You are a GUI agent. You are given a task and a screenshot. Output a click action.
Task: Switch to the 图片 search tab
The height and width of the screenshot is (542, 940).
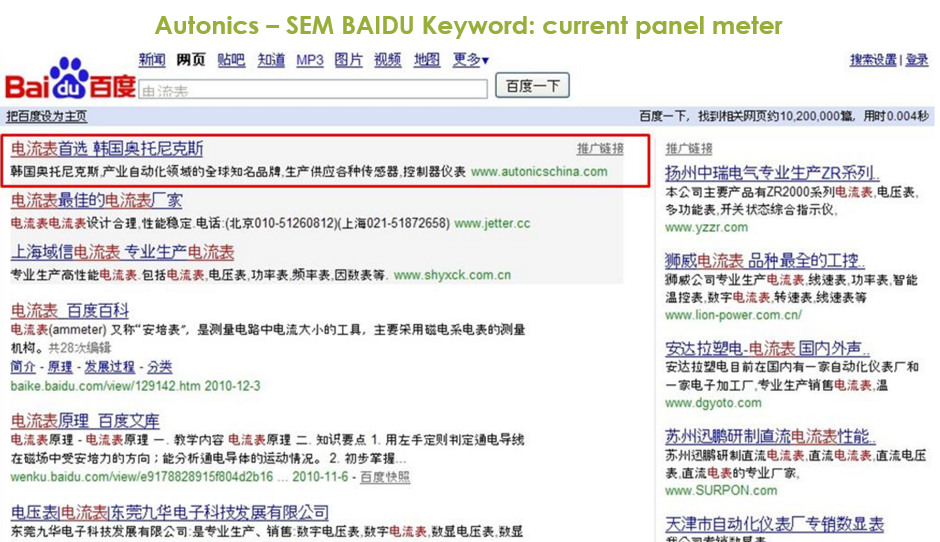pos(349,60)
